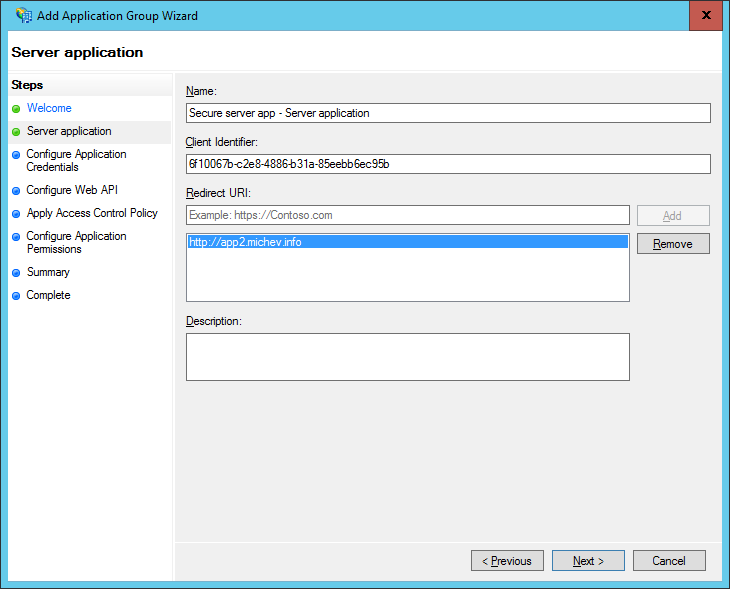This screenshot has width=730, height=589.
Task: Open the Welcome step link
Action: click(x=49, y=108)
